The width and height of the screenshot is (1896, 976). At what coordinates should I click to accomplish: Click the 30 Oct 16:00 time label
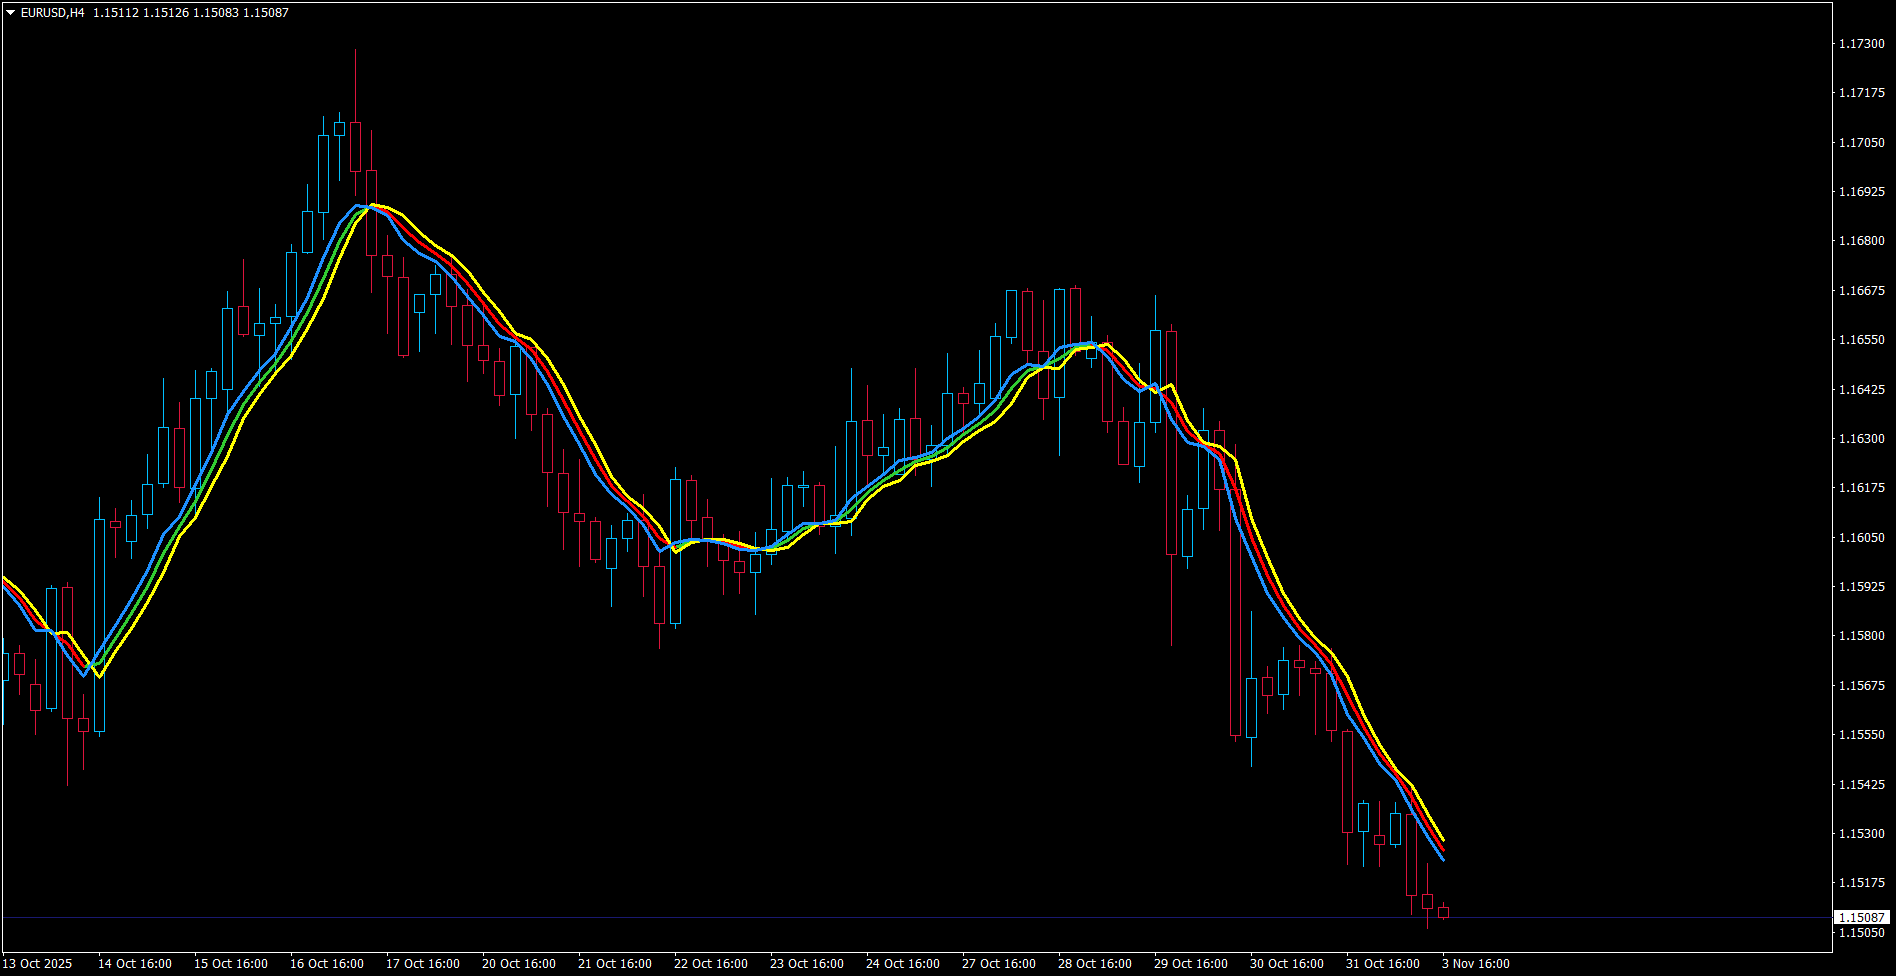[1287, 964]
